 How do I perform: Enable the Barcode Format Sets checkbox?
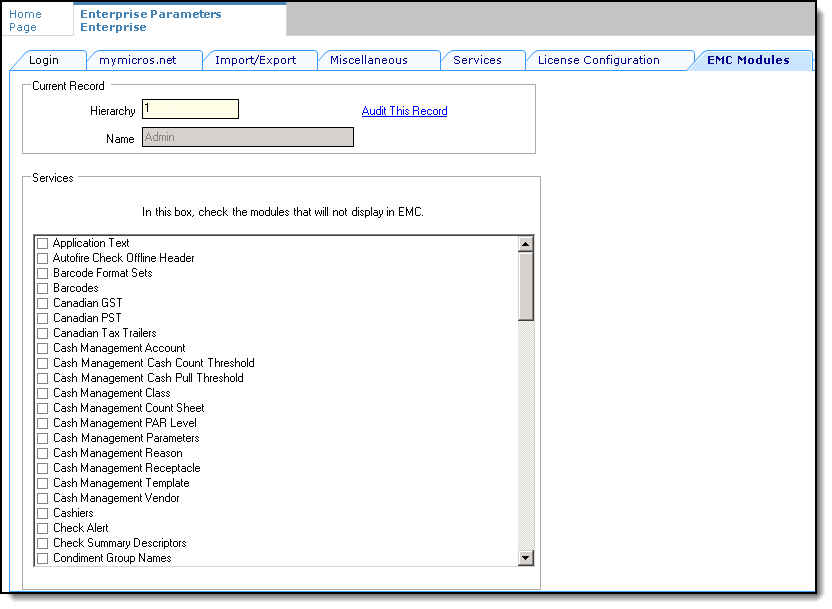42,273
